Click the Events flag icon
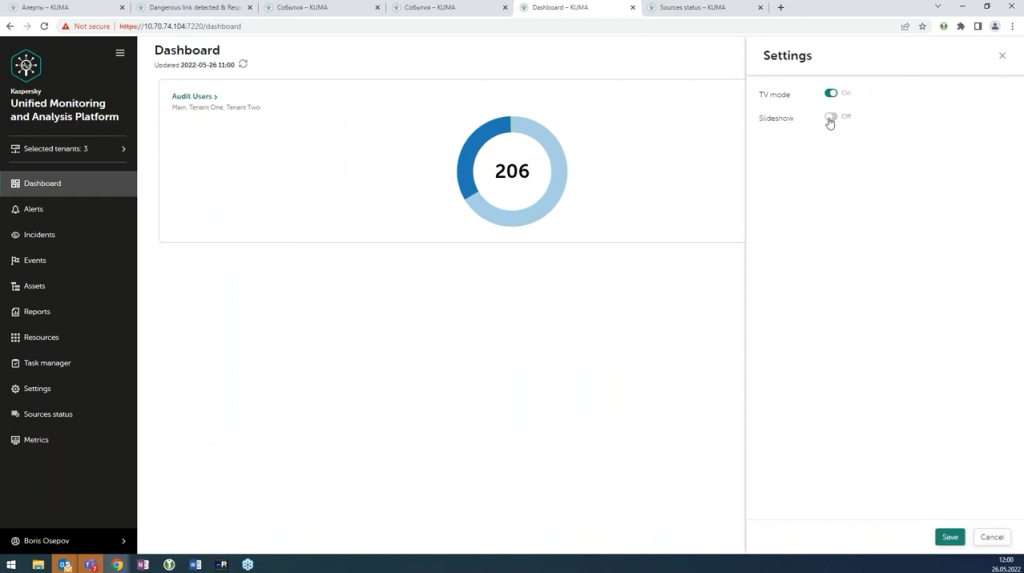The image size is (1024, 573). (x=15, y=260)
